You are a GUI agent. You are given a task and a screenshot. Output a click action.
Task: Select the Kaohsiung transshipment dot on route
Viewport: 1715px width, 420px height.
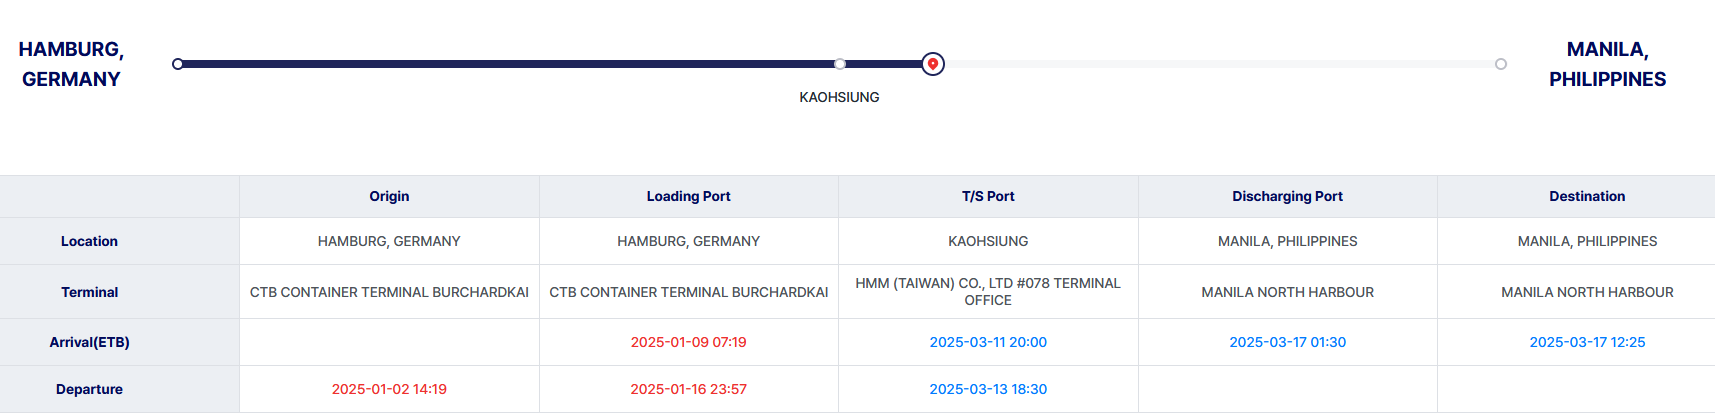tap(840, 64)
